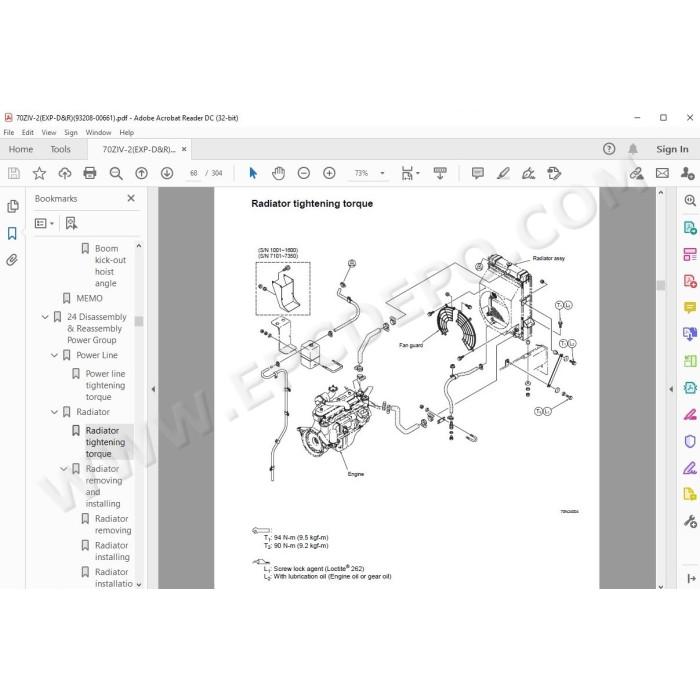Image resolution: width=700 pixels, height=700 pixels.
Task: Click the bookmarks panel scrollbar thumb
Action: [139, 321]
